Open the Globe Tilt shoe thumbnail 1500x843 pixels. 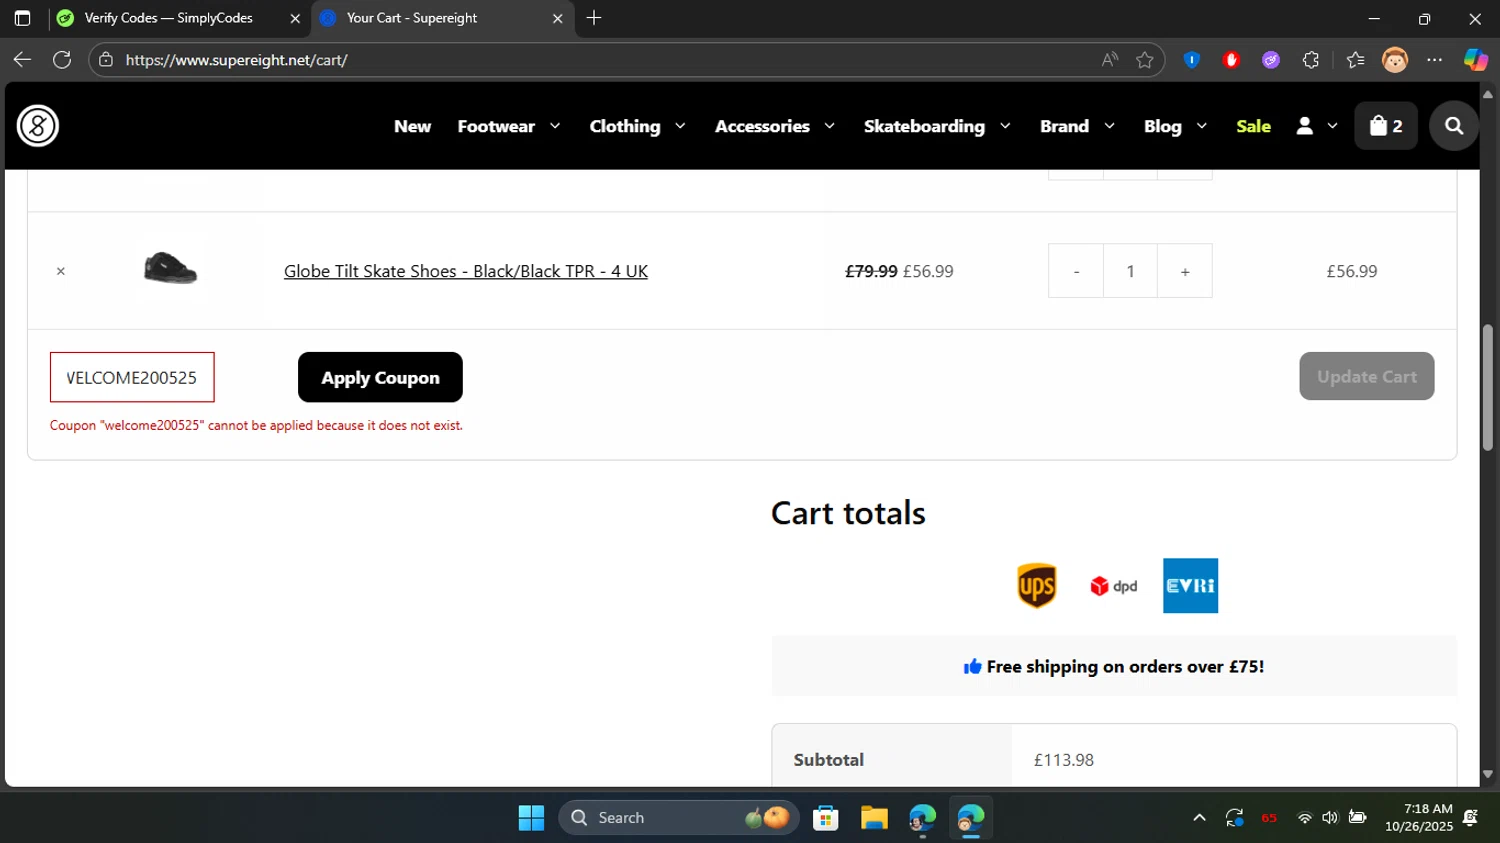[x=170, y=269]
